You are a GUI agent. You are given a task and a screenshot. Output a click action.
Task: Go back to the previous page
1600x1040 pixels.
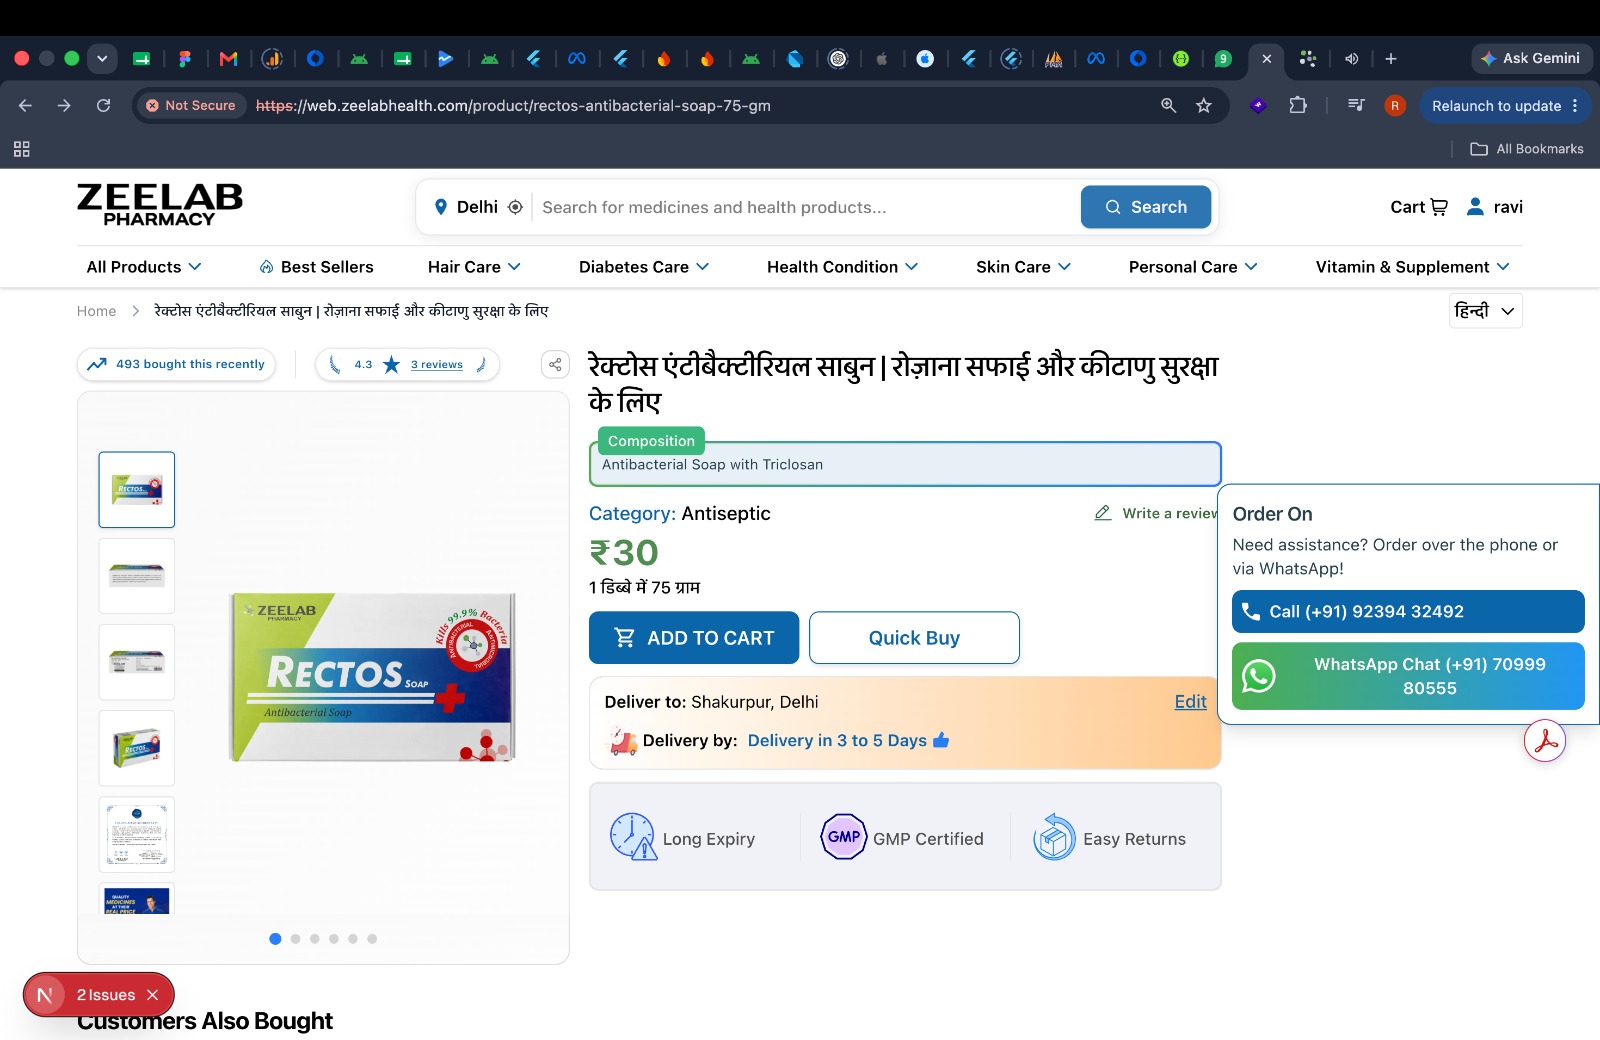pos(25,105)
